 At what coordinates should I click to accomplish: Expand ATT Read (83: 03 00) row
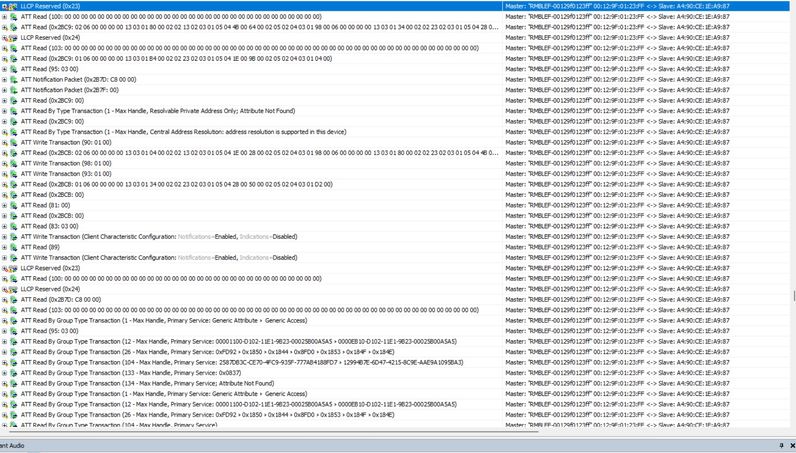[4, 226]
